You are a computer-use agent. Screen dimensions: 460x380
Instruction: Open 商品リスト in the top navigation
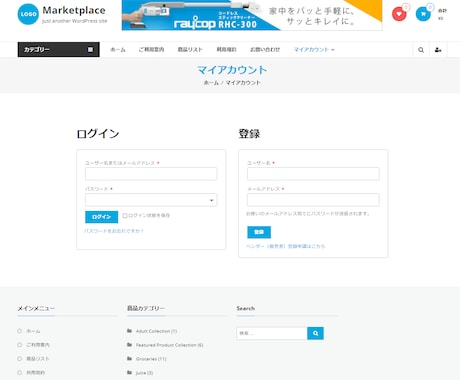(190, 50)
